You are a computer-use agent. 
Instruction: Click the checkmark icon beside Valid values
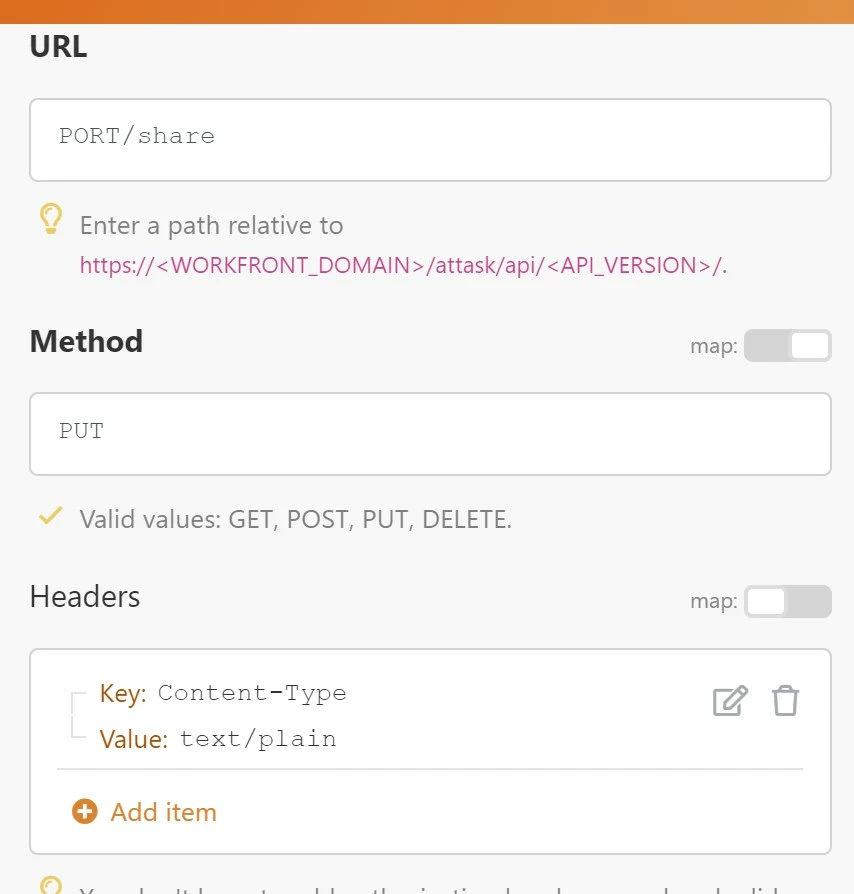click(50, 515)
